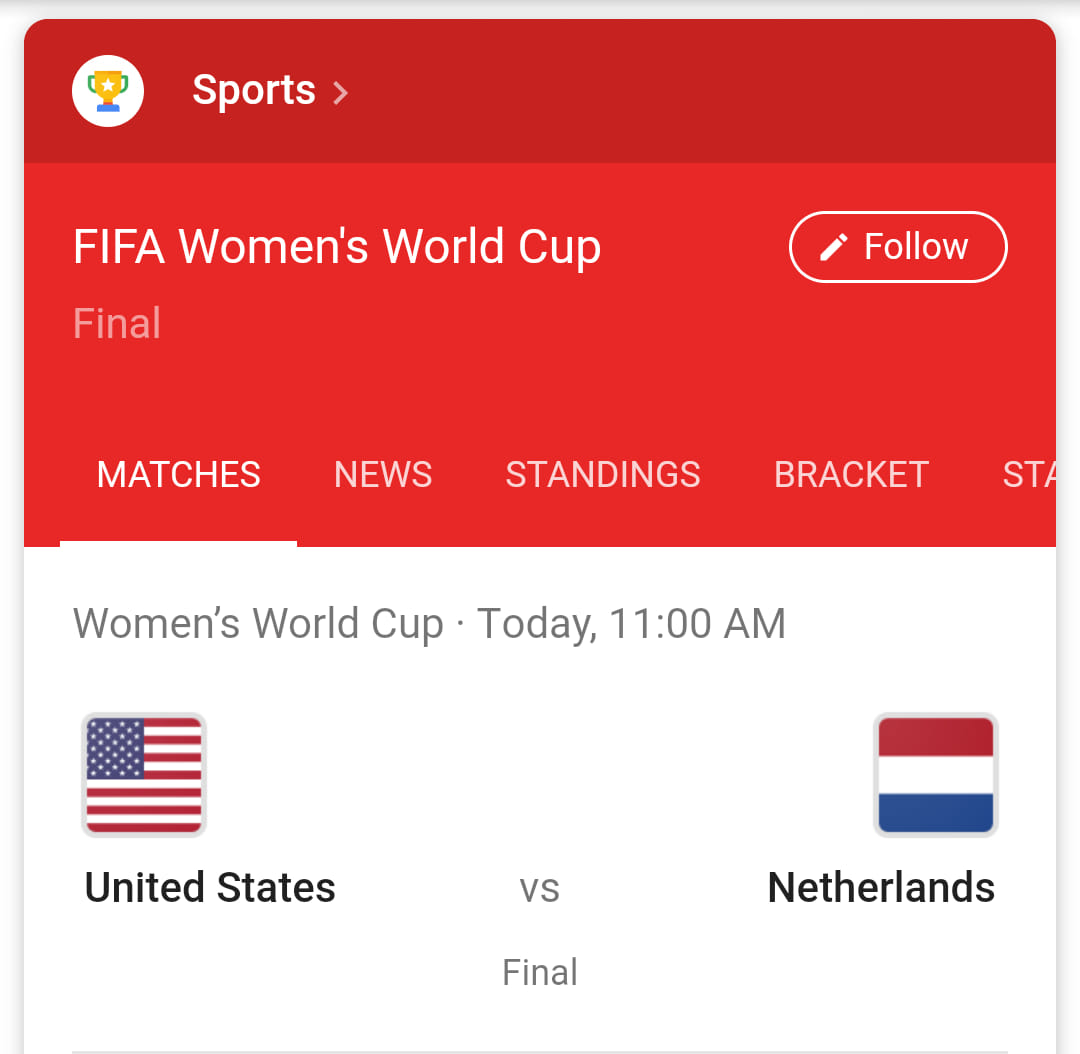Click the Netherlands flag icon

935,775
